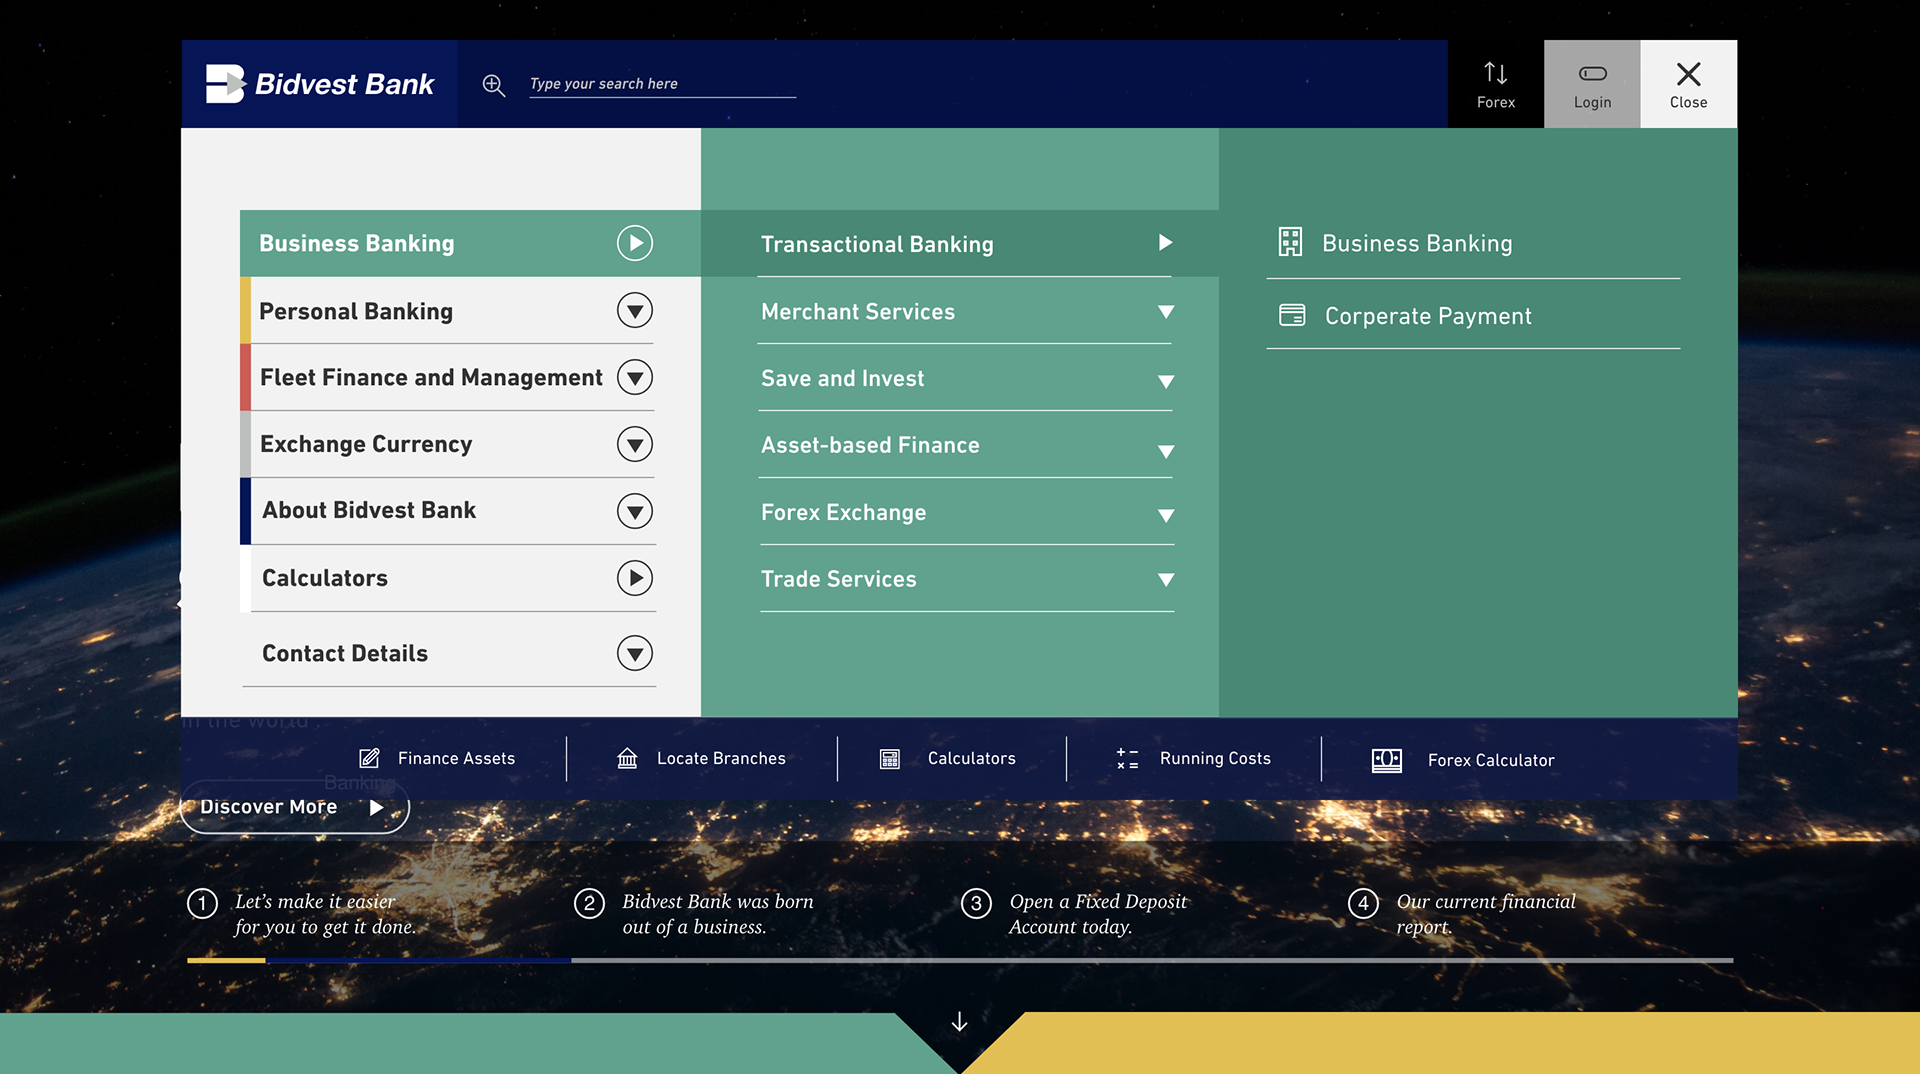
Task: Click the search magnifier icon
Action: point(493,85)
